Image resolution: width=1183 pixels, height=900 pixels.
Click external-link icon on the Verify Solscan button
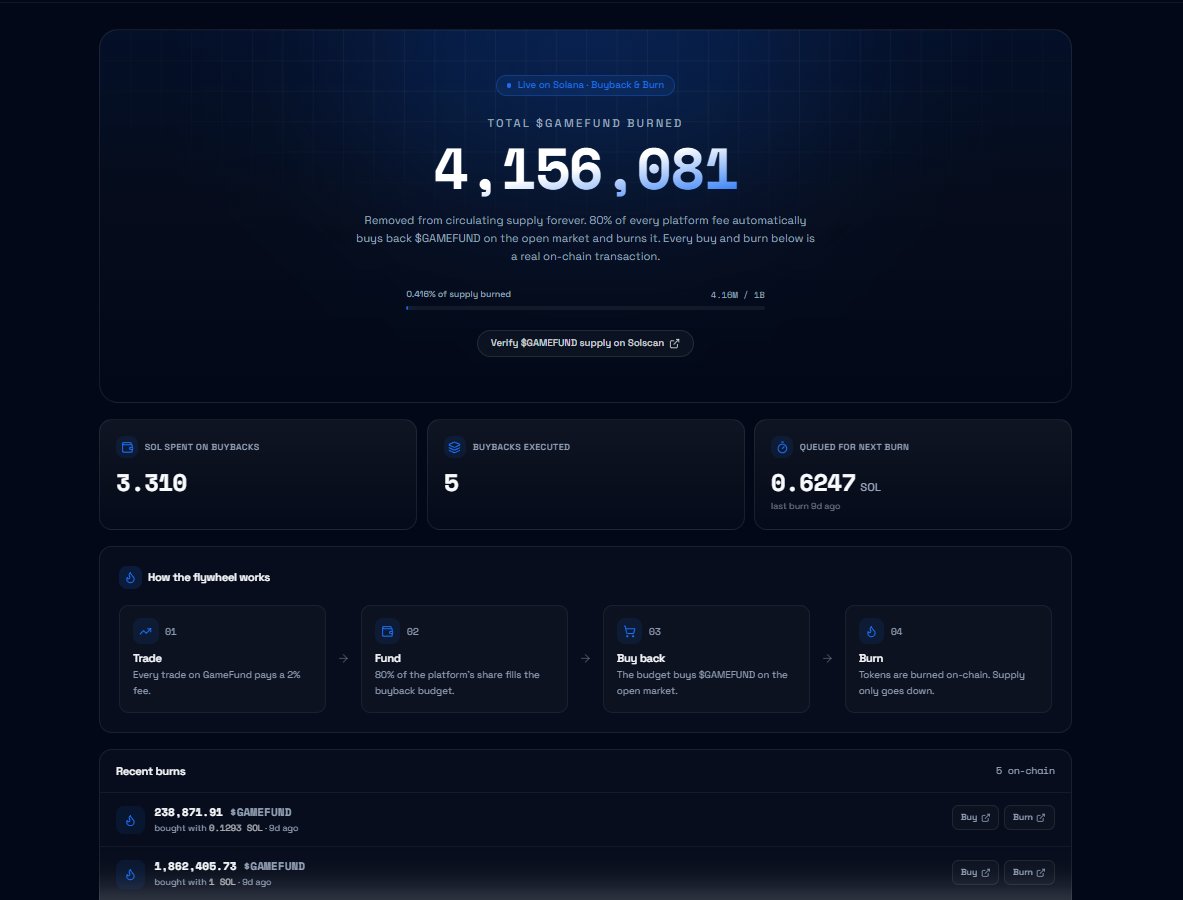tap(674, 343)
